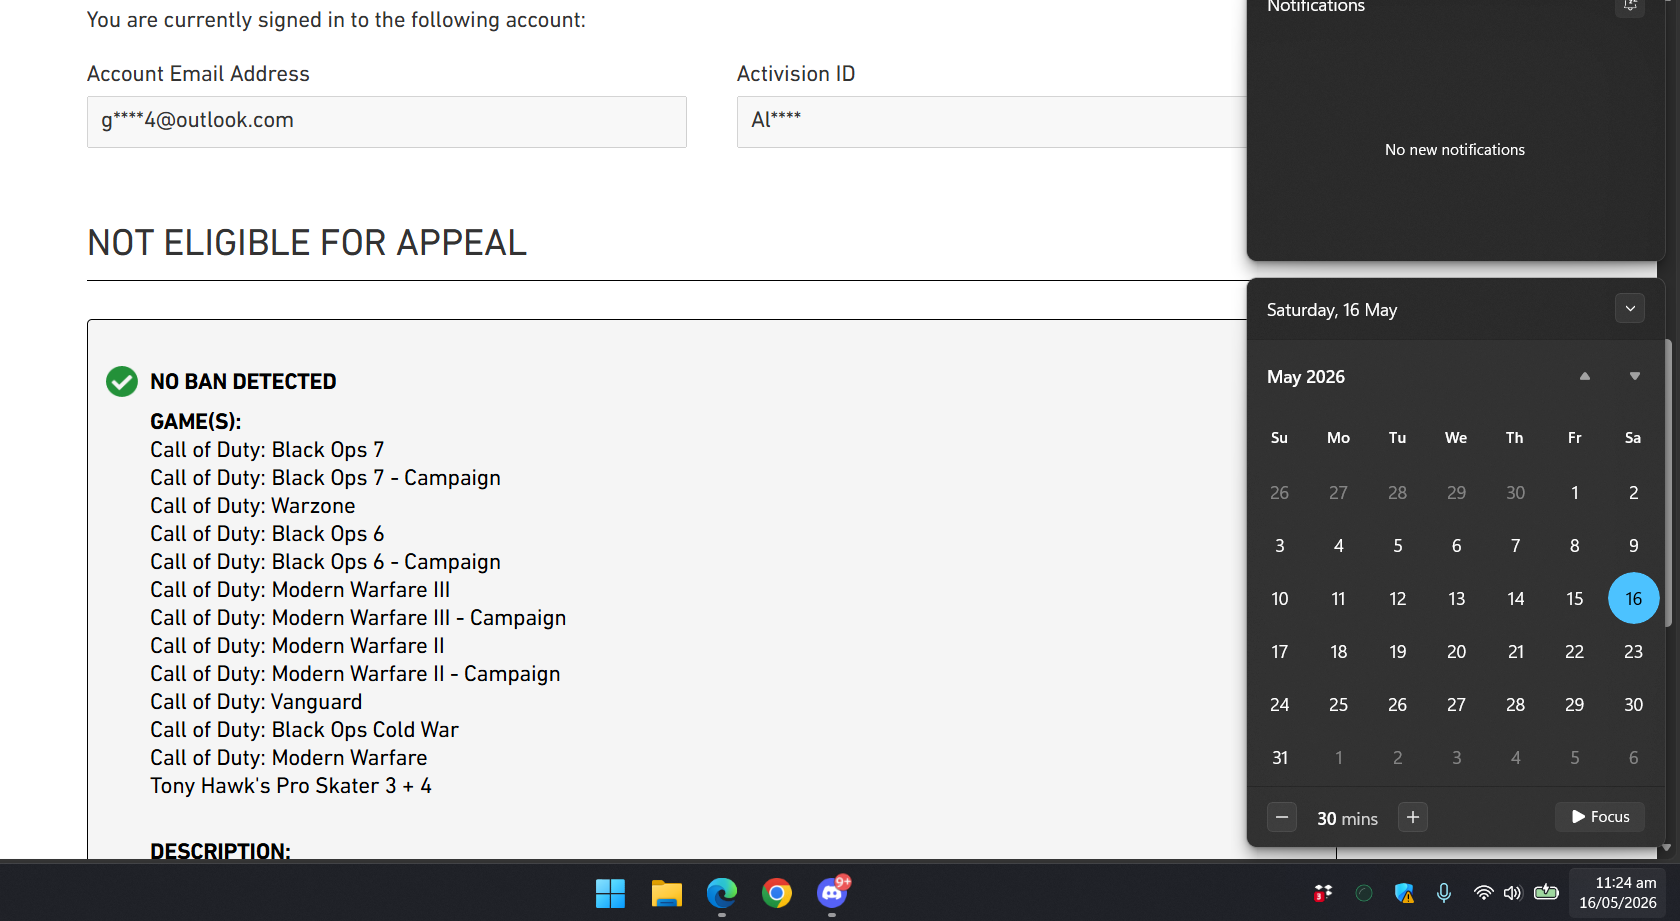Select April 26 in the calendar
Screen dimensions: 1680x921
(1280, 492)
